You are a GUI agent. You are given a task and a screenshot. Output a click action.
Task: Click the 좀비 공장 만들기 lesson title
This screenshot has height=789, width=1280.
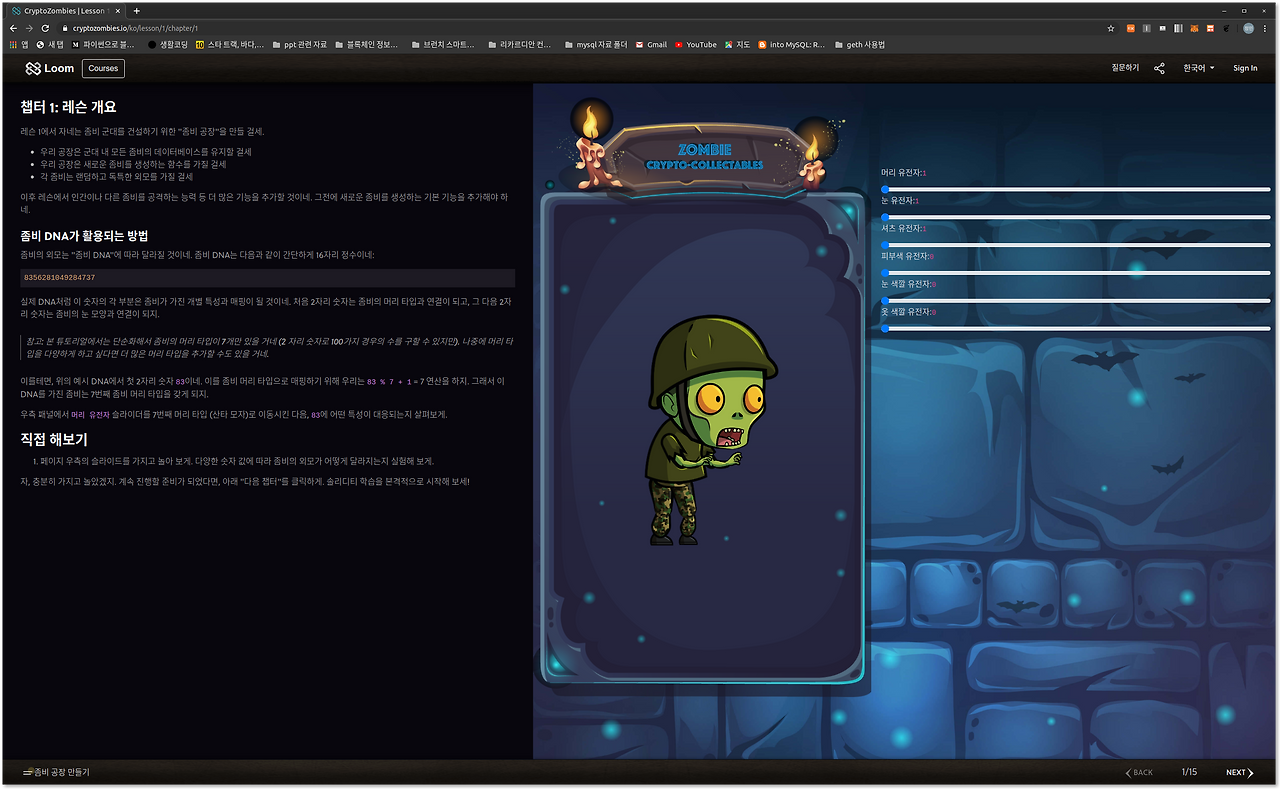tap(62, 773)
